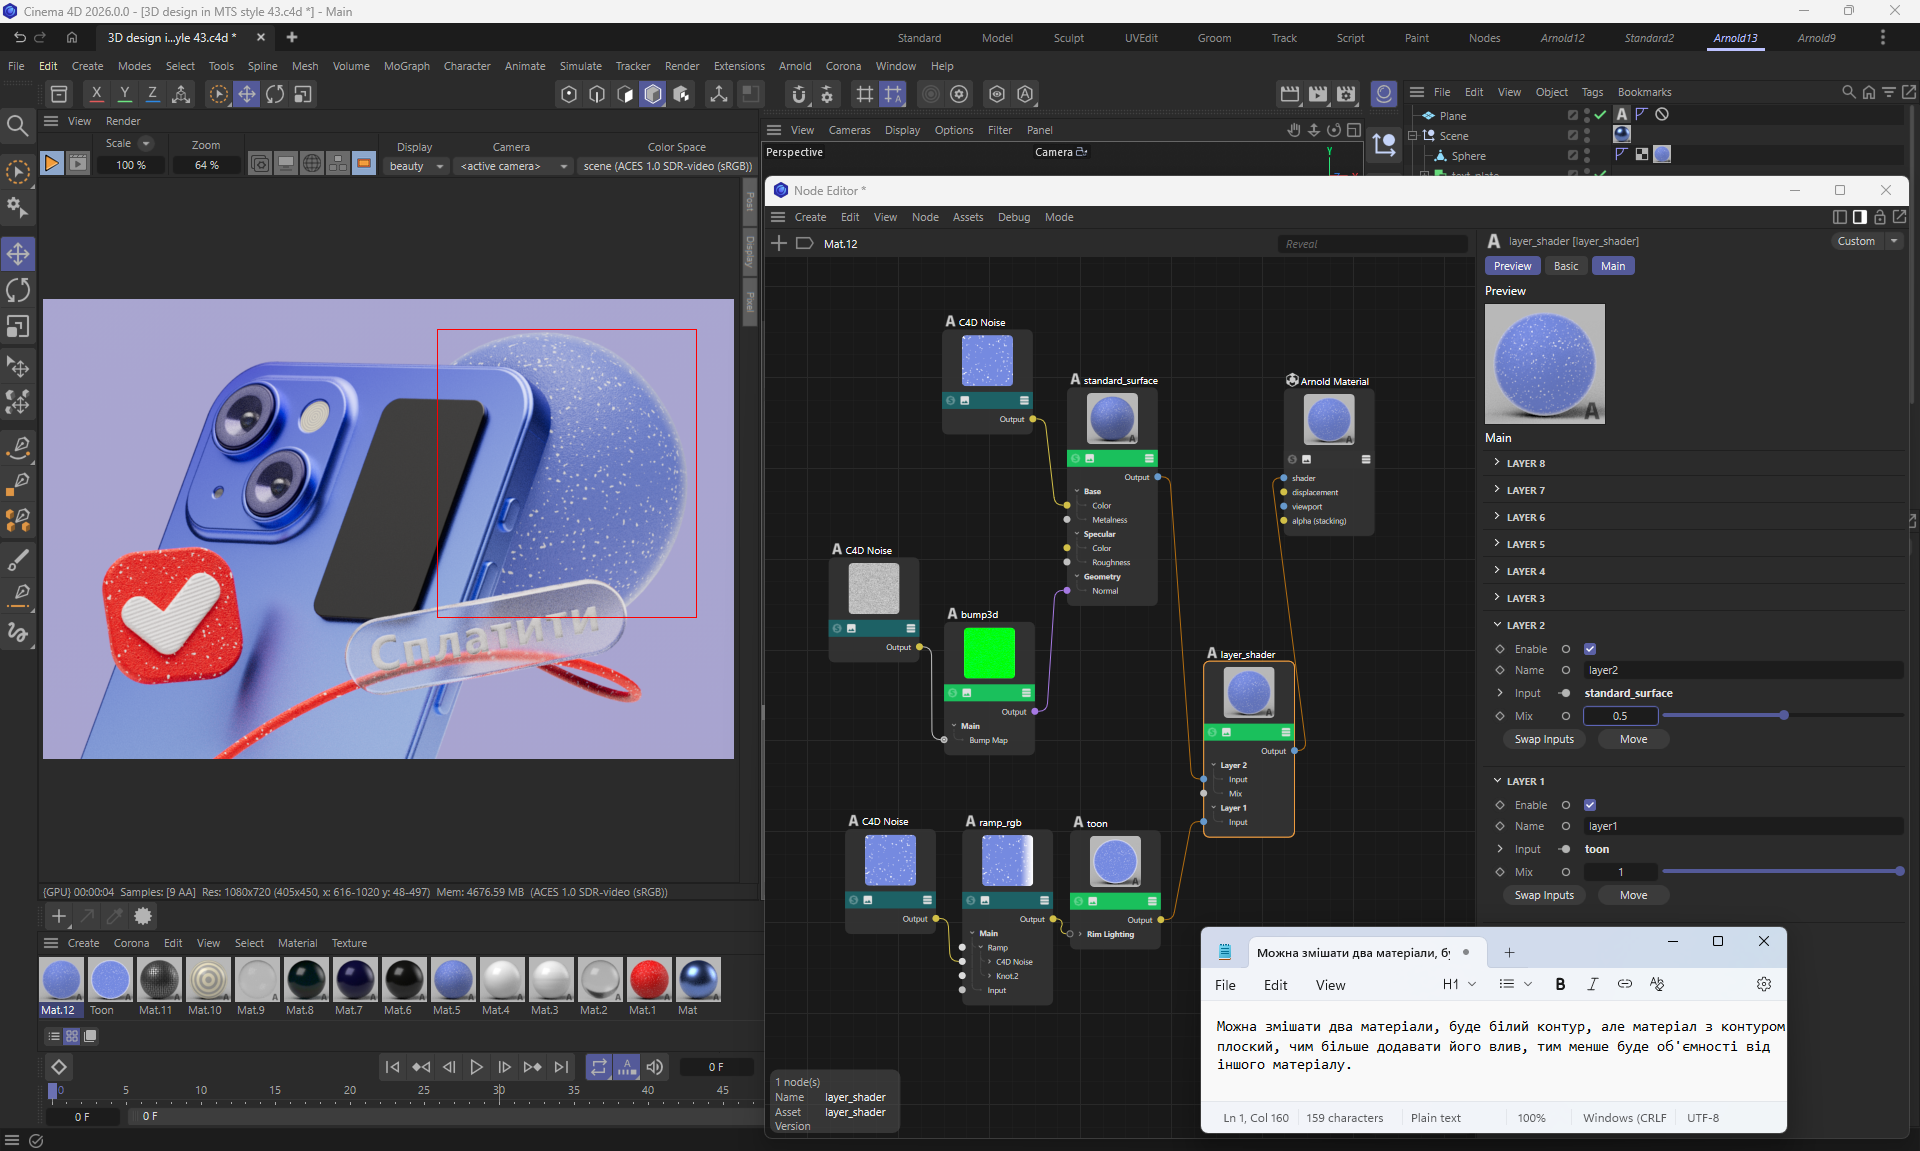
Task: Toggle timeline loop playback button
Action: tap(598, 1067)
